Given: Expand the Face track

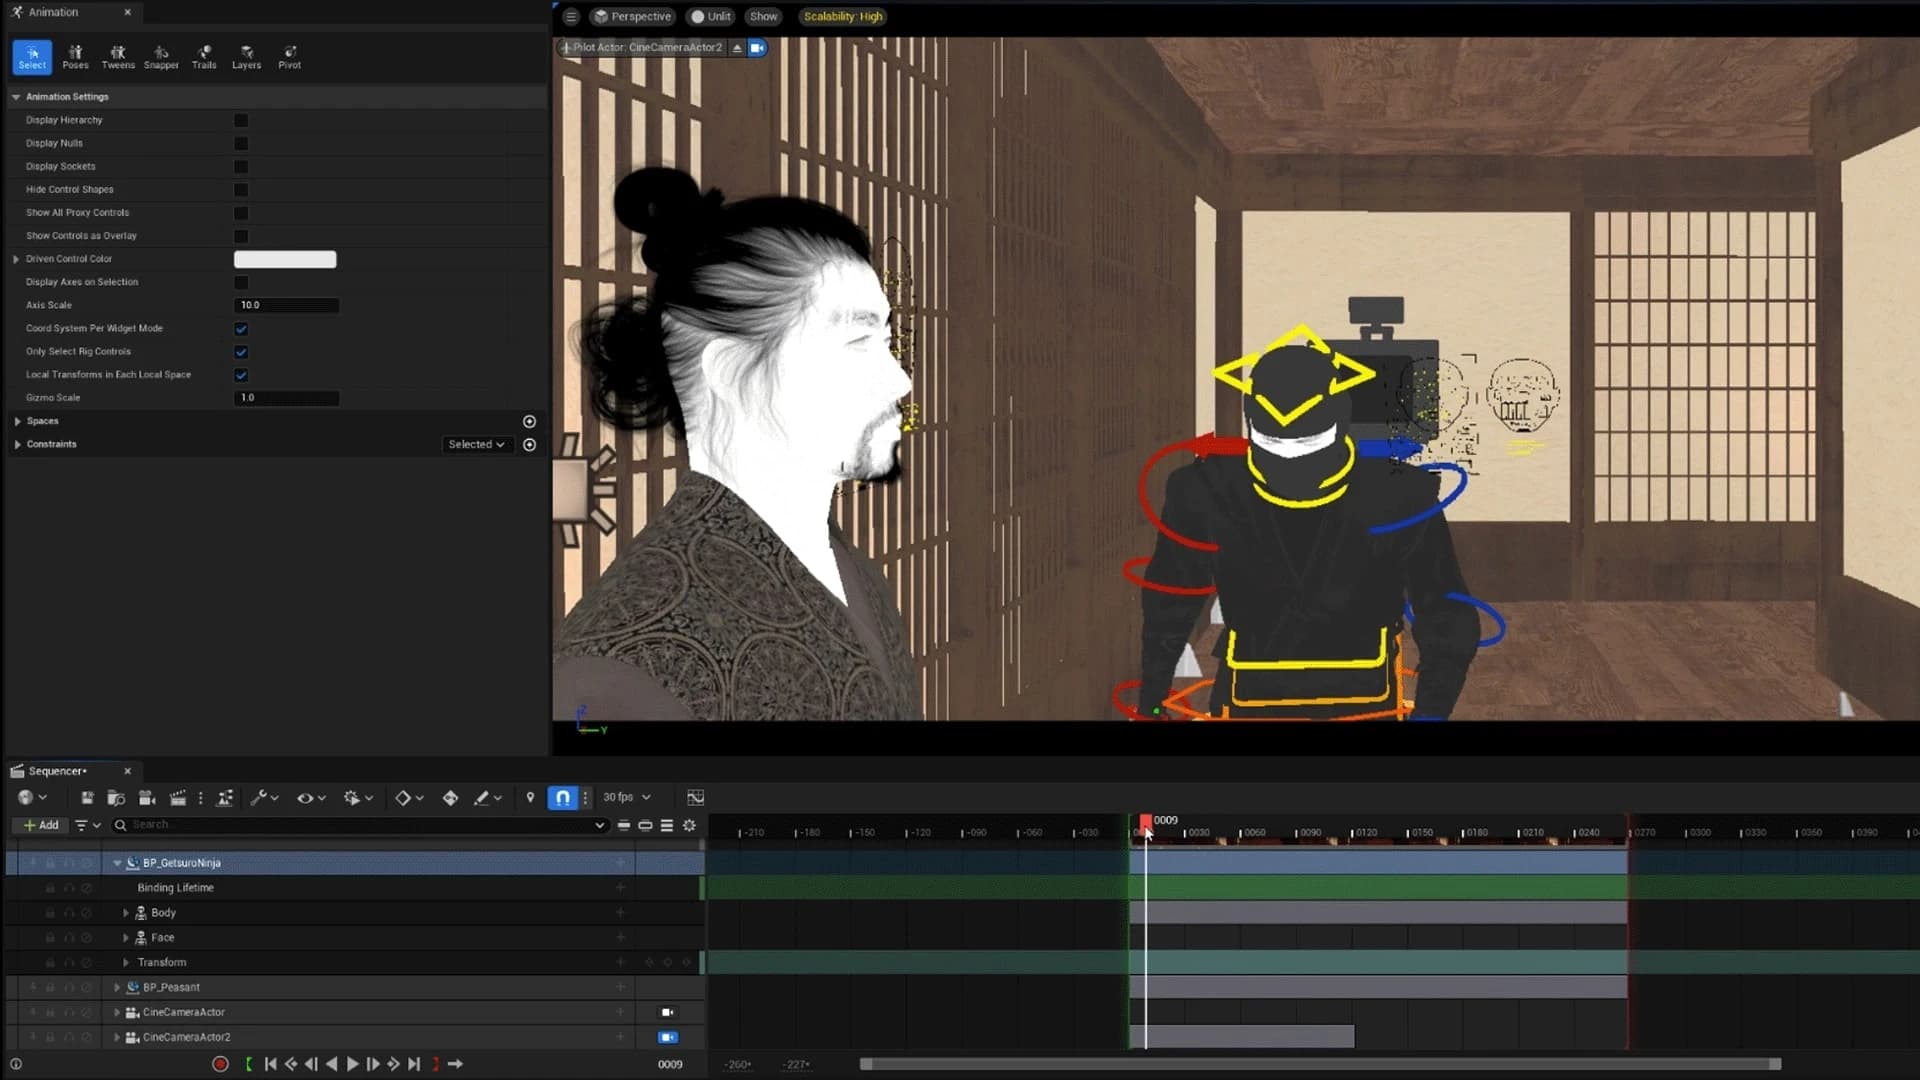Looking at the screenshot, I should tap(126, 937).
